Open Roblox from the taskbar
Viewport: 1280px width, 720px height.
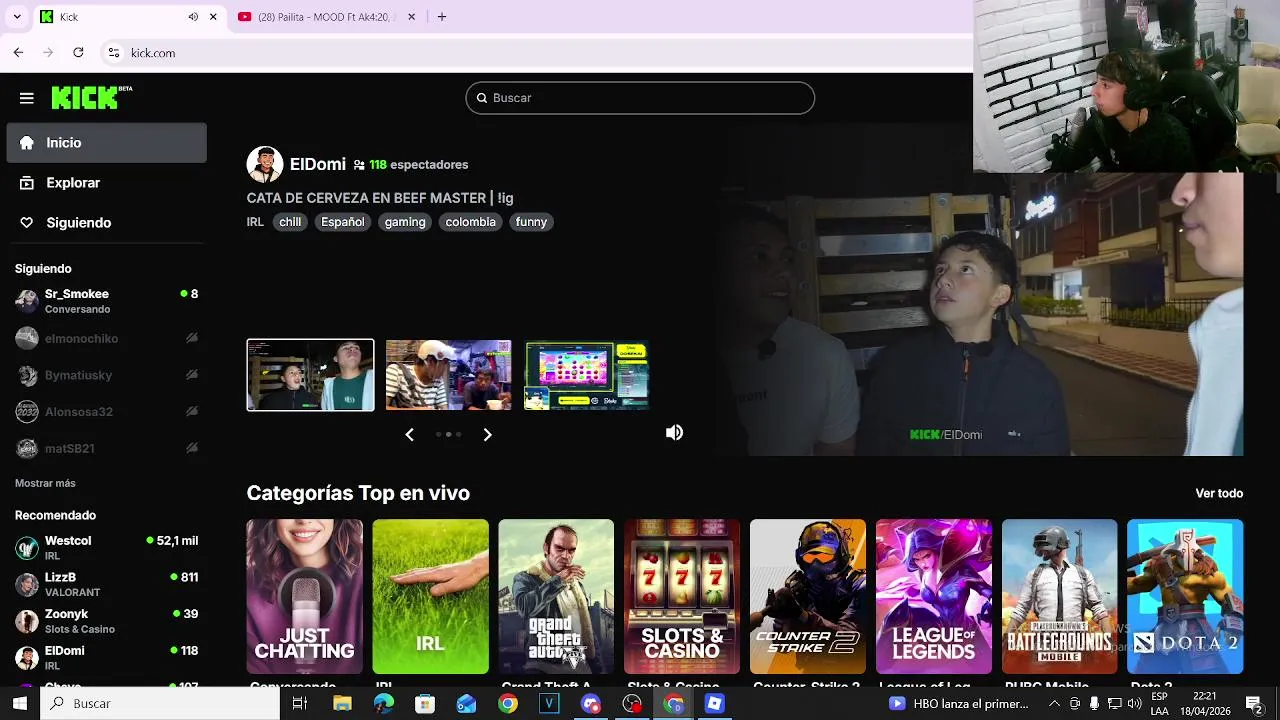714,704
